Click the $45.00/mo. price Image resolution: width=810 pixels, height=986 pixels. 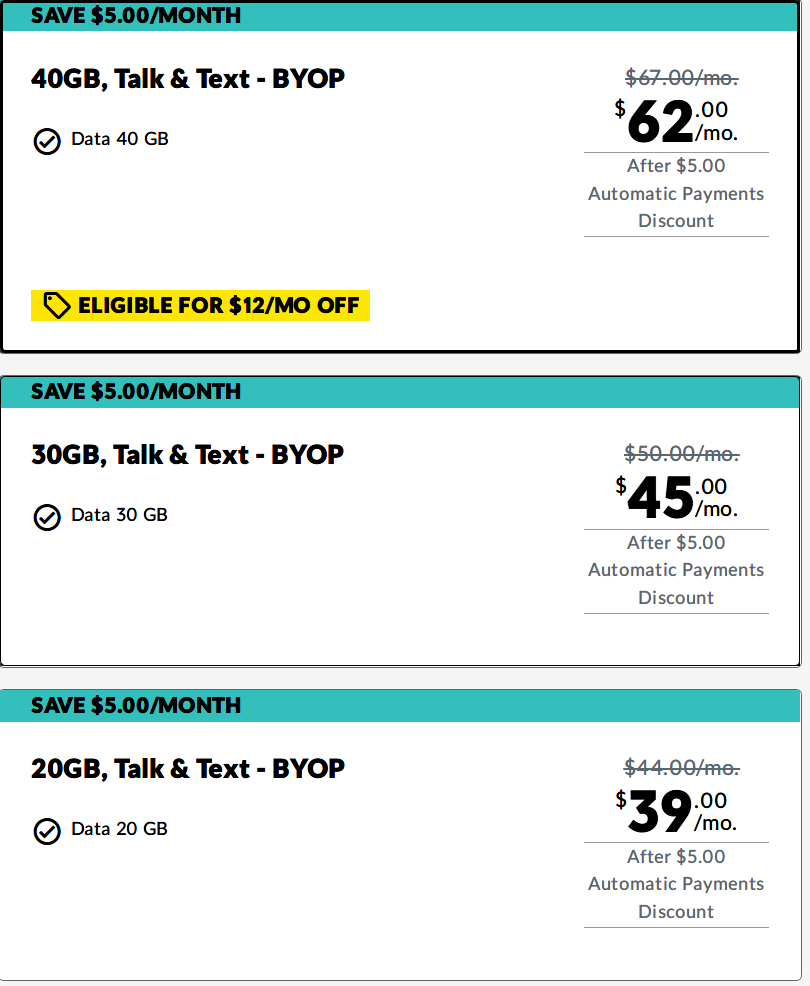(676, 498)
